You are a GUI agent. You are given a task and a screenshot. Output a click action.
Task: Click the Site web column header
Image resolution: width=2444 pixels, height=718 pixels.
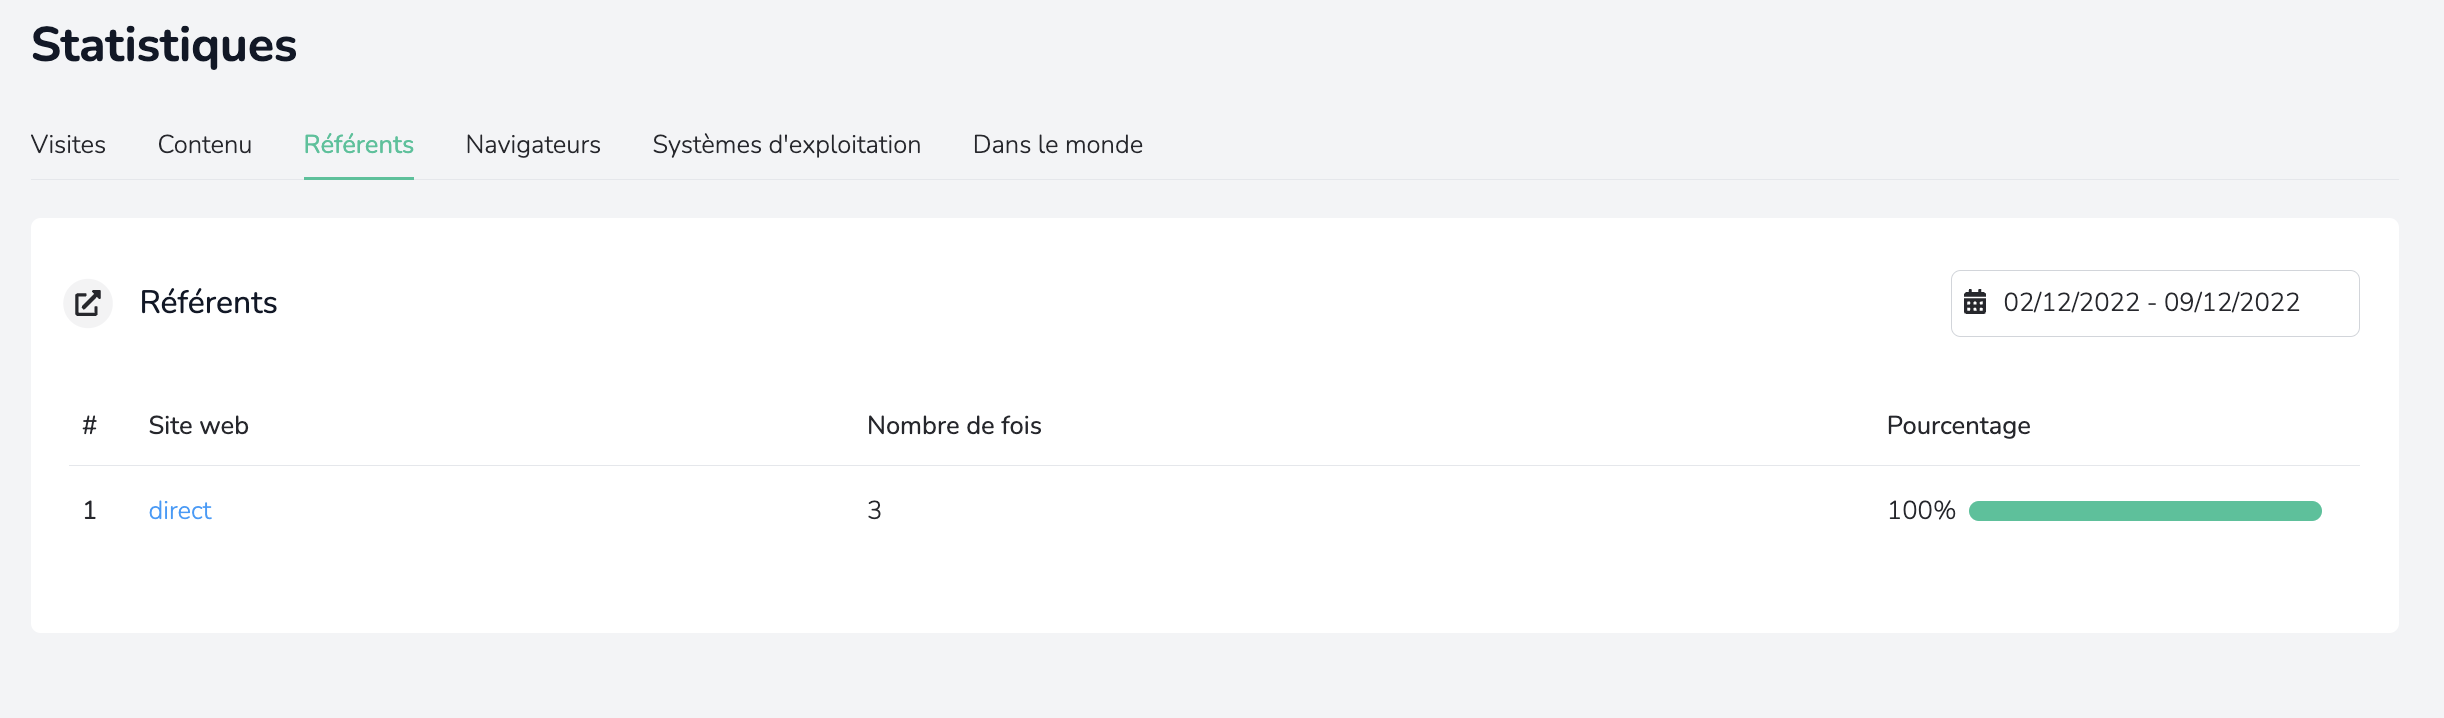[x=199, y=426]
